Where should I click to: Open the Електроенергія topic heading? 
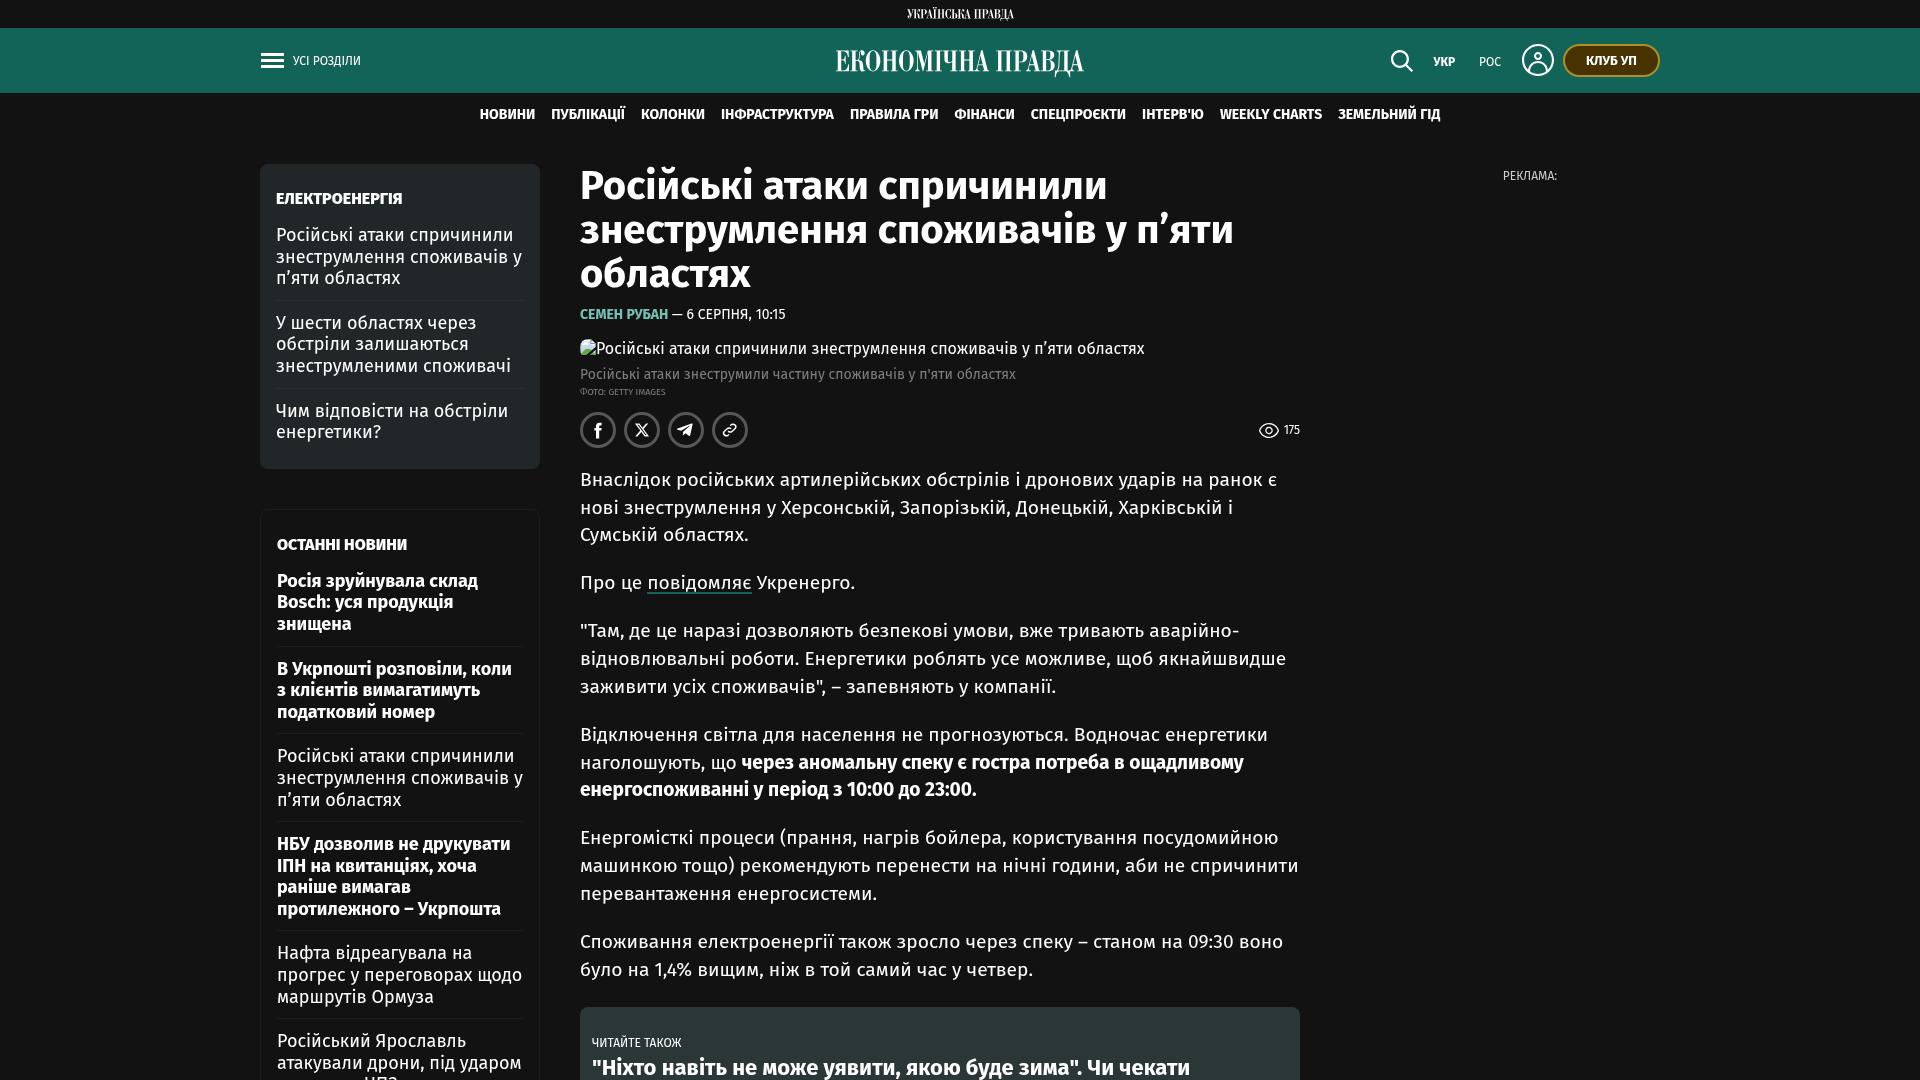pos(339,199)
